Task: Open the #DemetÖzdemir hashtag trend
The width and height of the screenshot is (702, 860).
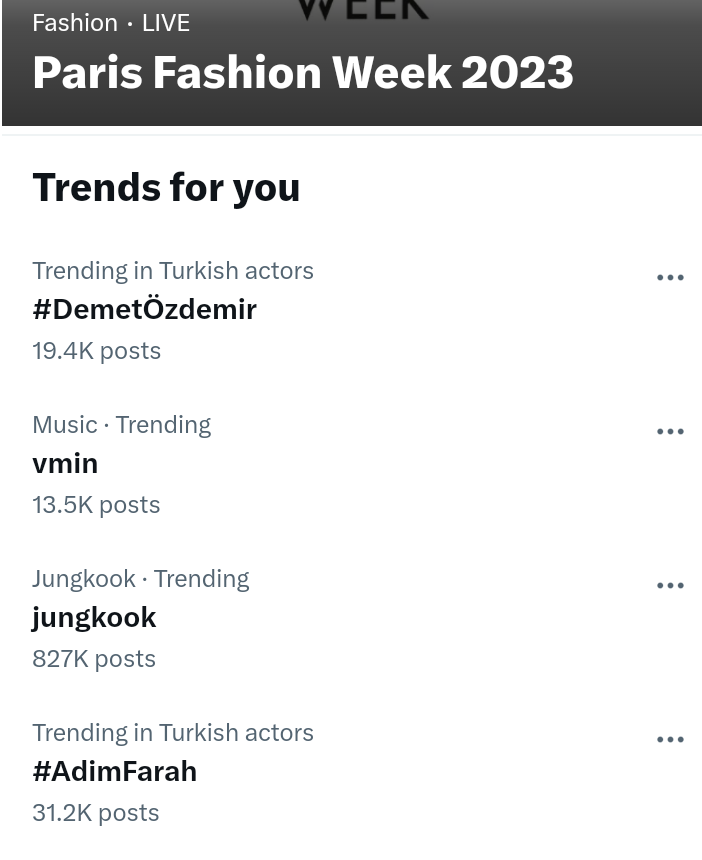Action: (x=144, y=309)
